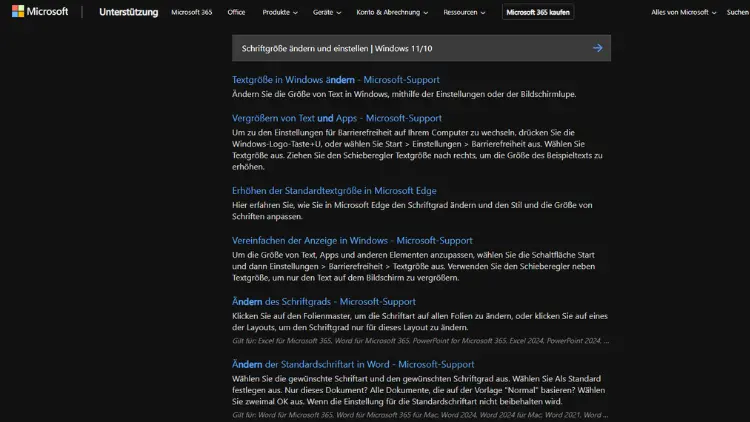The image size is (750, 422).
Task: Open result Vergrößern von Text und Apps
Action: click(337, 118)
